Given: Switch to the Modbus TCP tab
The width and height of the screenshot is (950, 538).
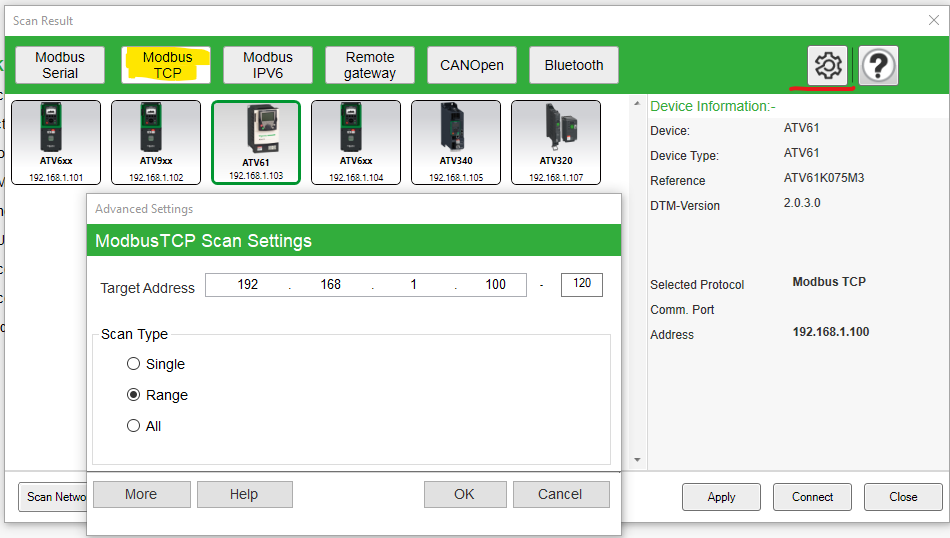Looking at the screenshot, I should click(166, 65).
